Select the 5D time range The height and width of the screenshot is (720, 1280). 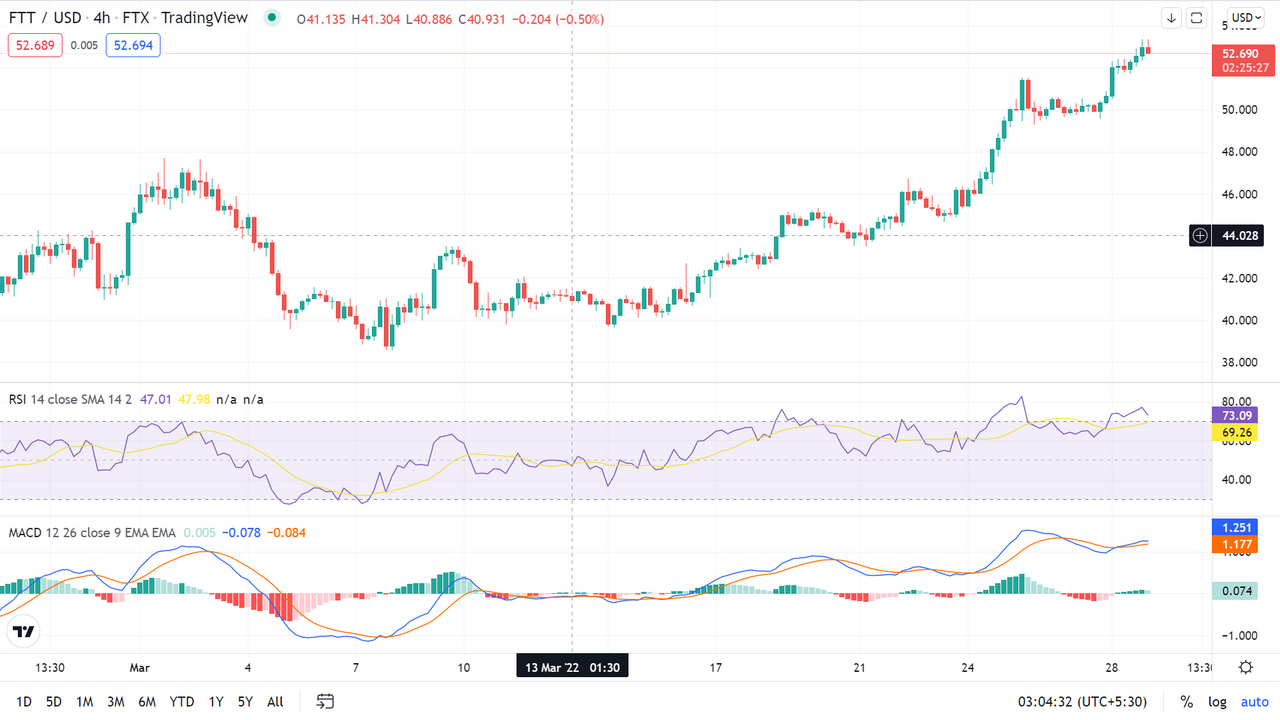54,702
